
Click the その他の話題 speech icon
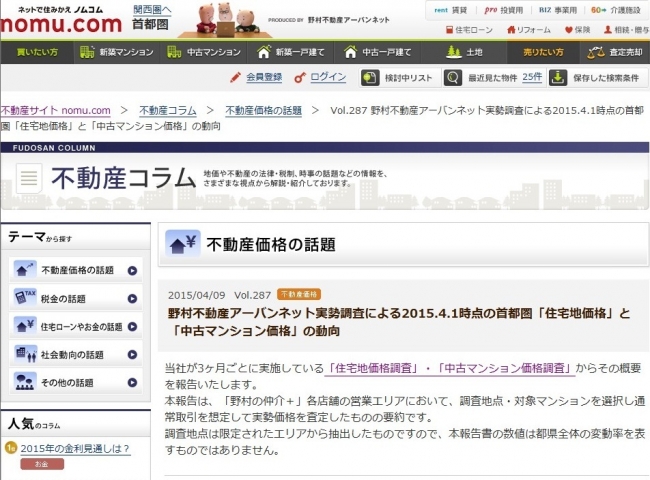pyautogui.click(x=24, y=381)
